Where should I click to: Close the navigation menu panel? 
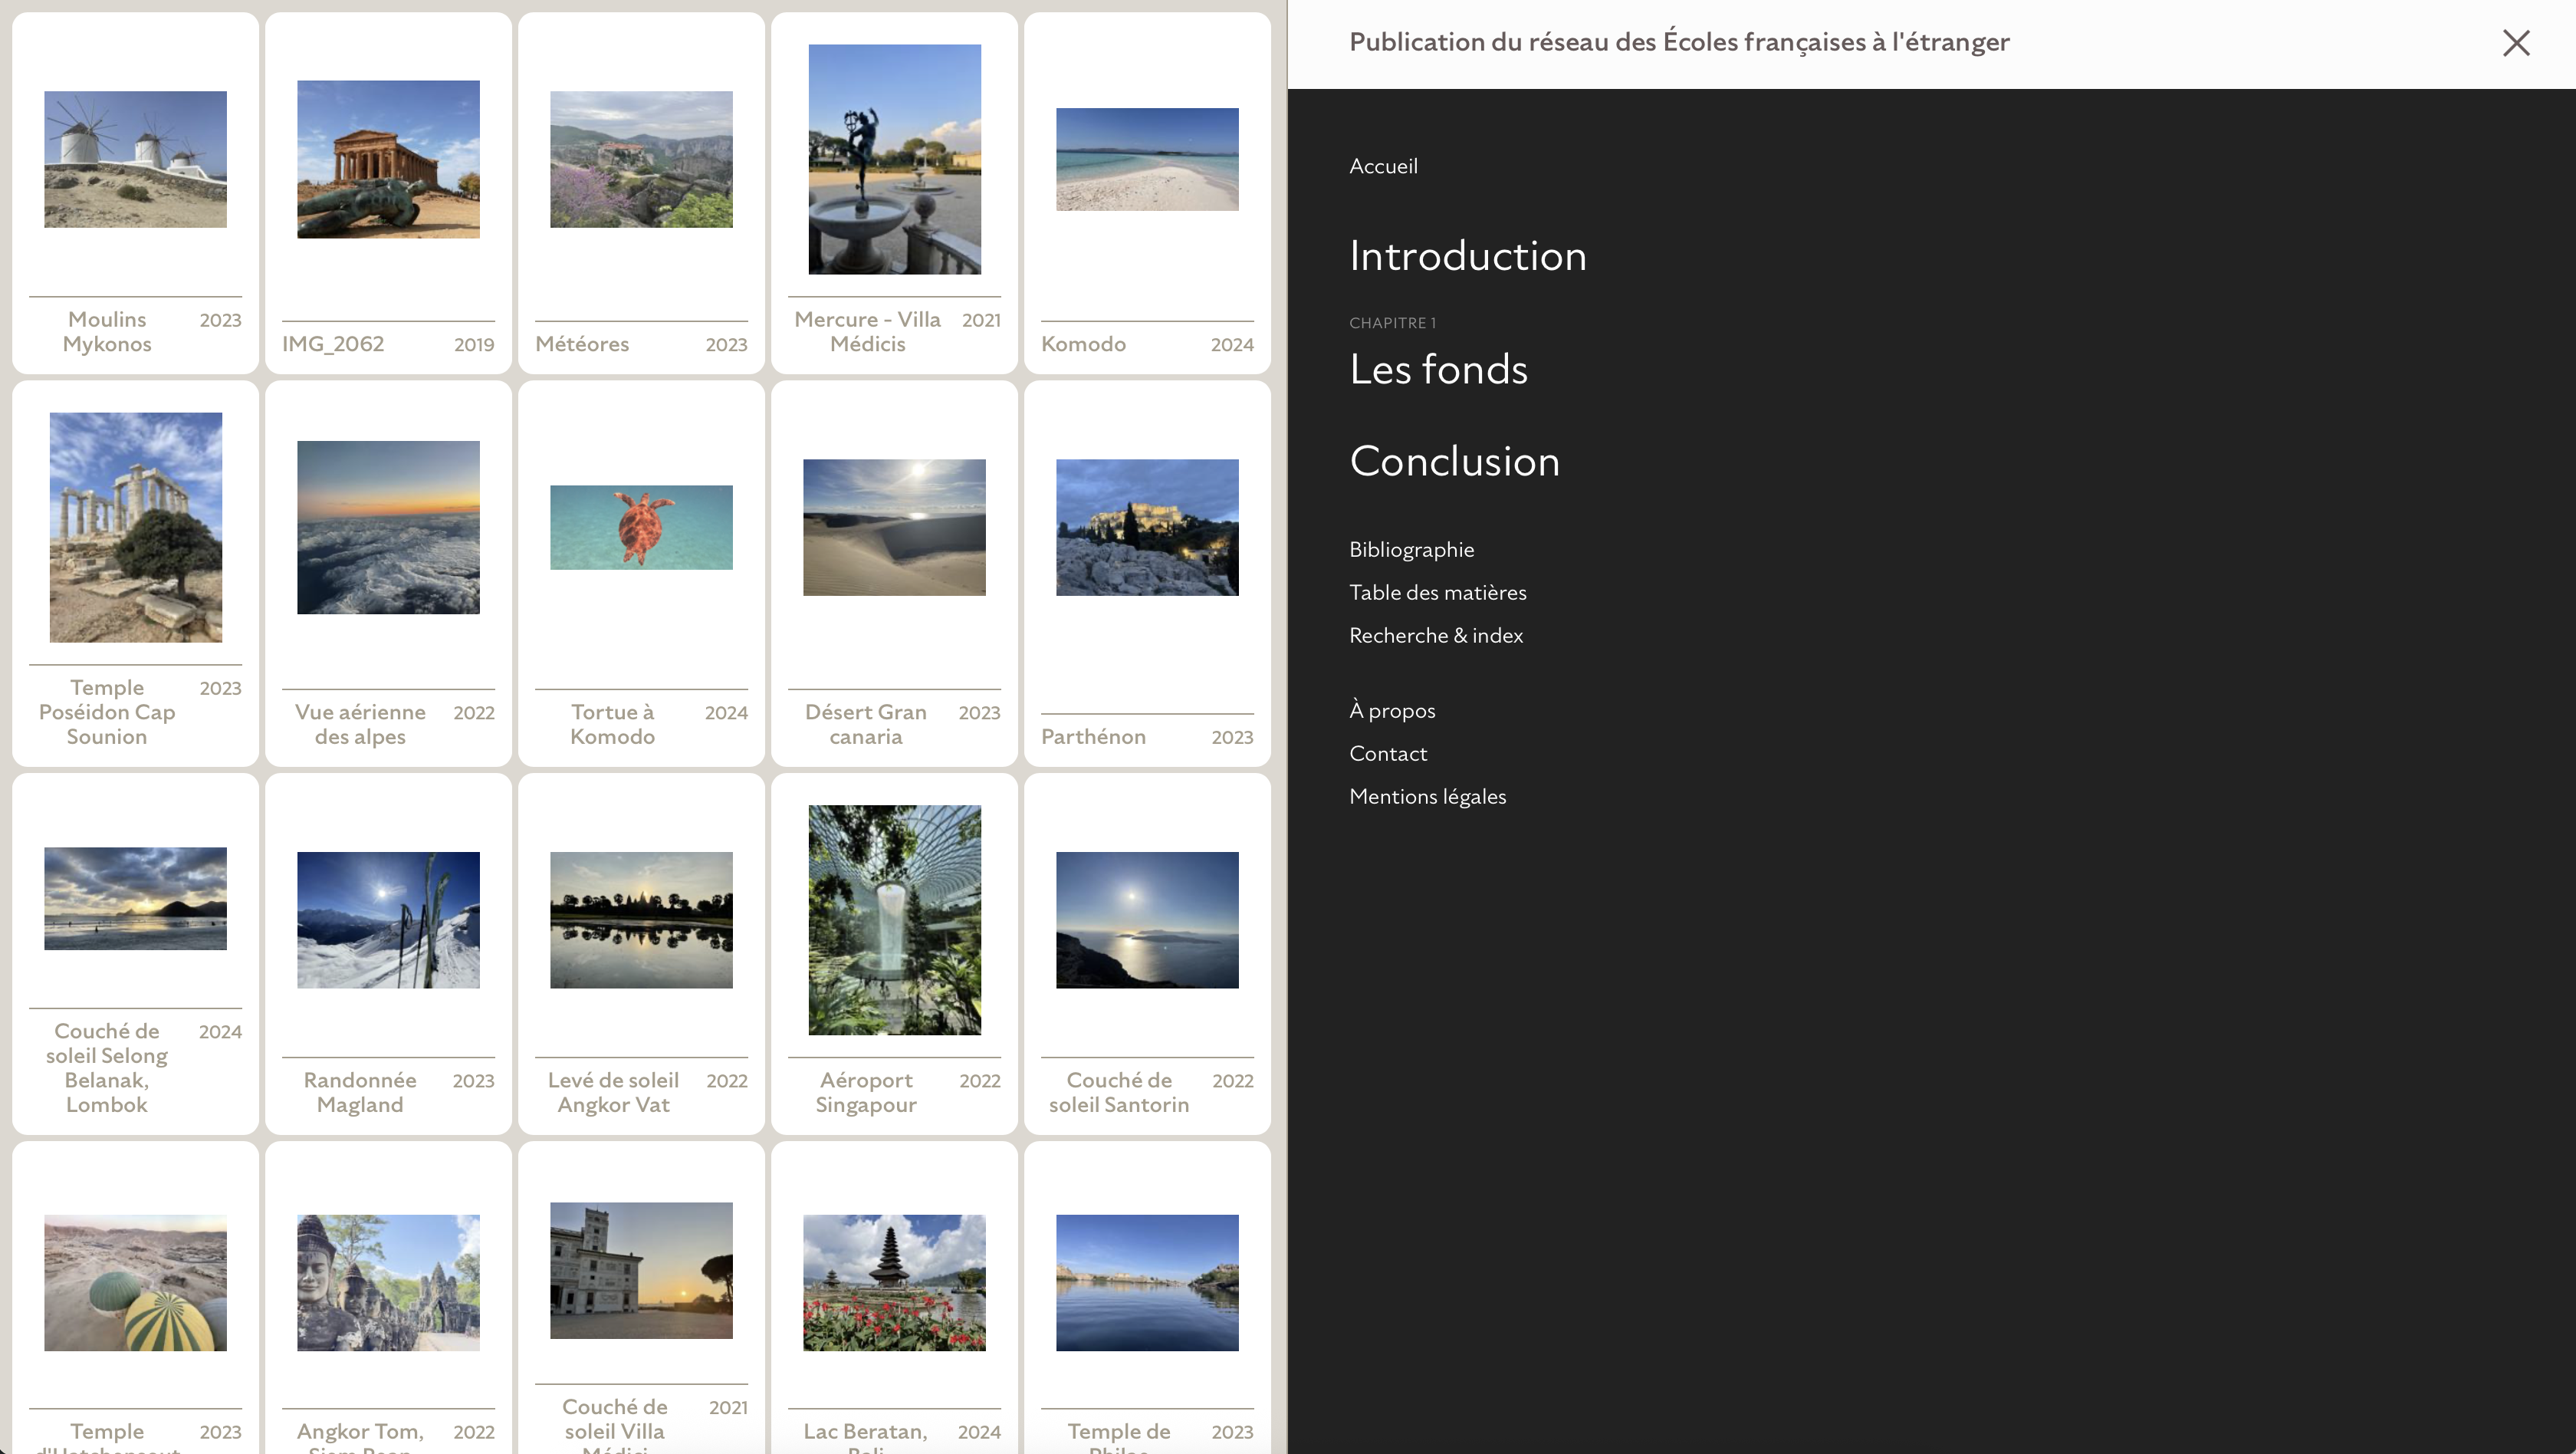(2515, 43)
